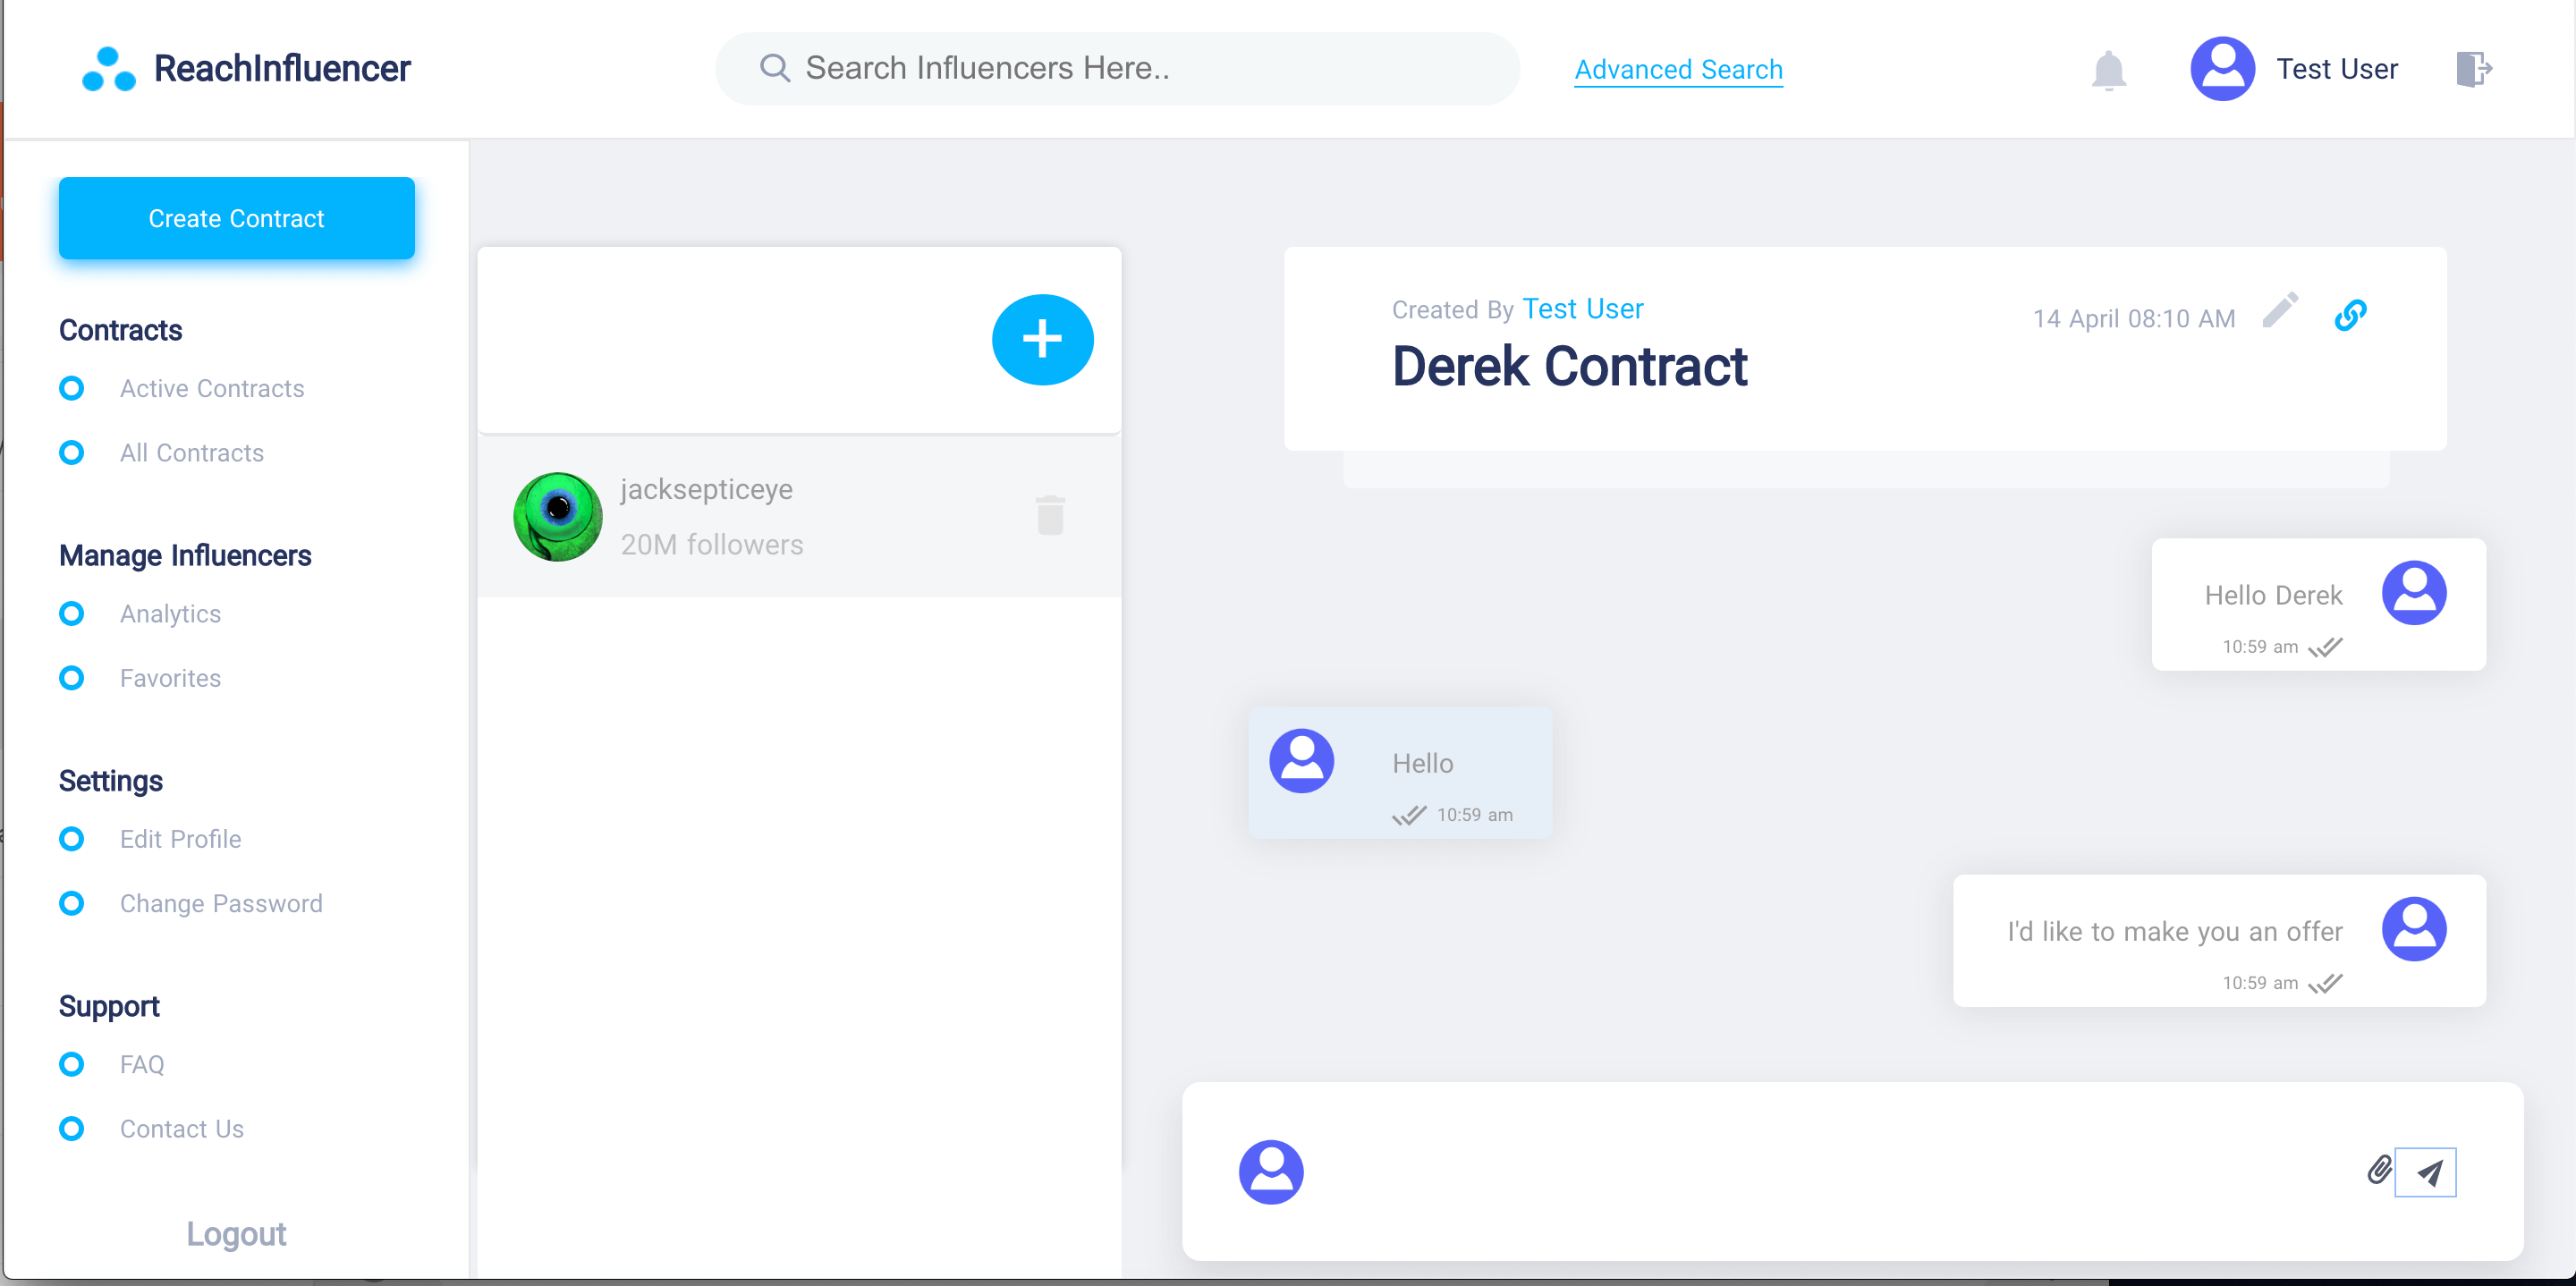The width and height of the screenshot is (2576, 1286).
Task: Select the Analytics radio bullet
Action: (71, 613)
